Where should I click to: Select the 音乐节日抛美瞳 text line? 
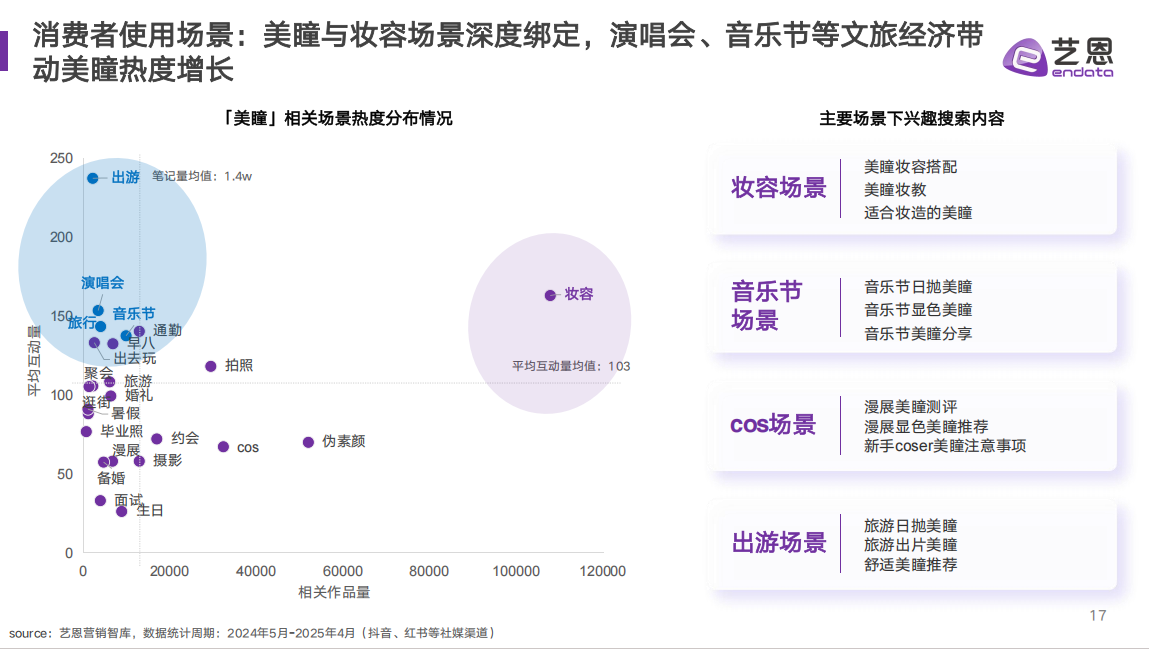[918, 287]
